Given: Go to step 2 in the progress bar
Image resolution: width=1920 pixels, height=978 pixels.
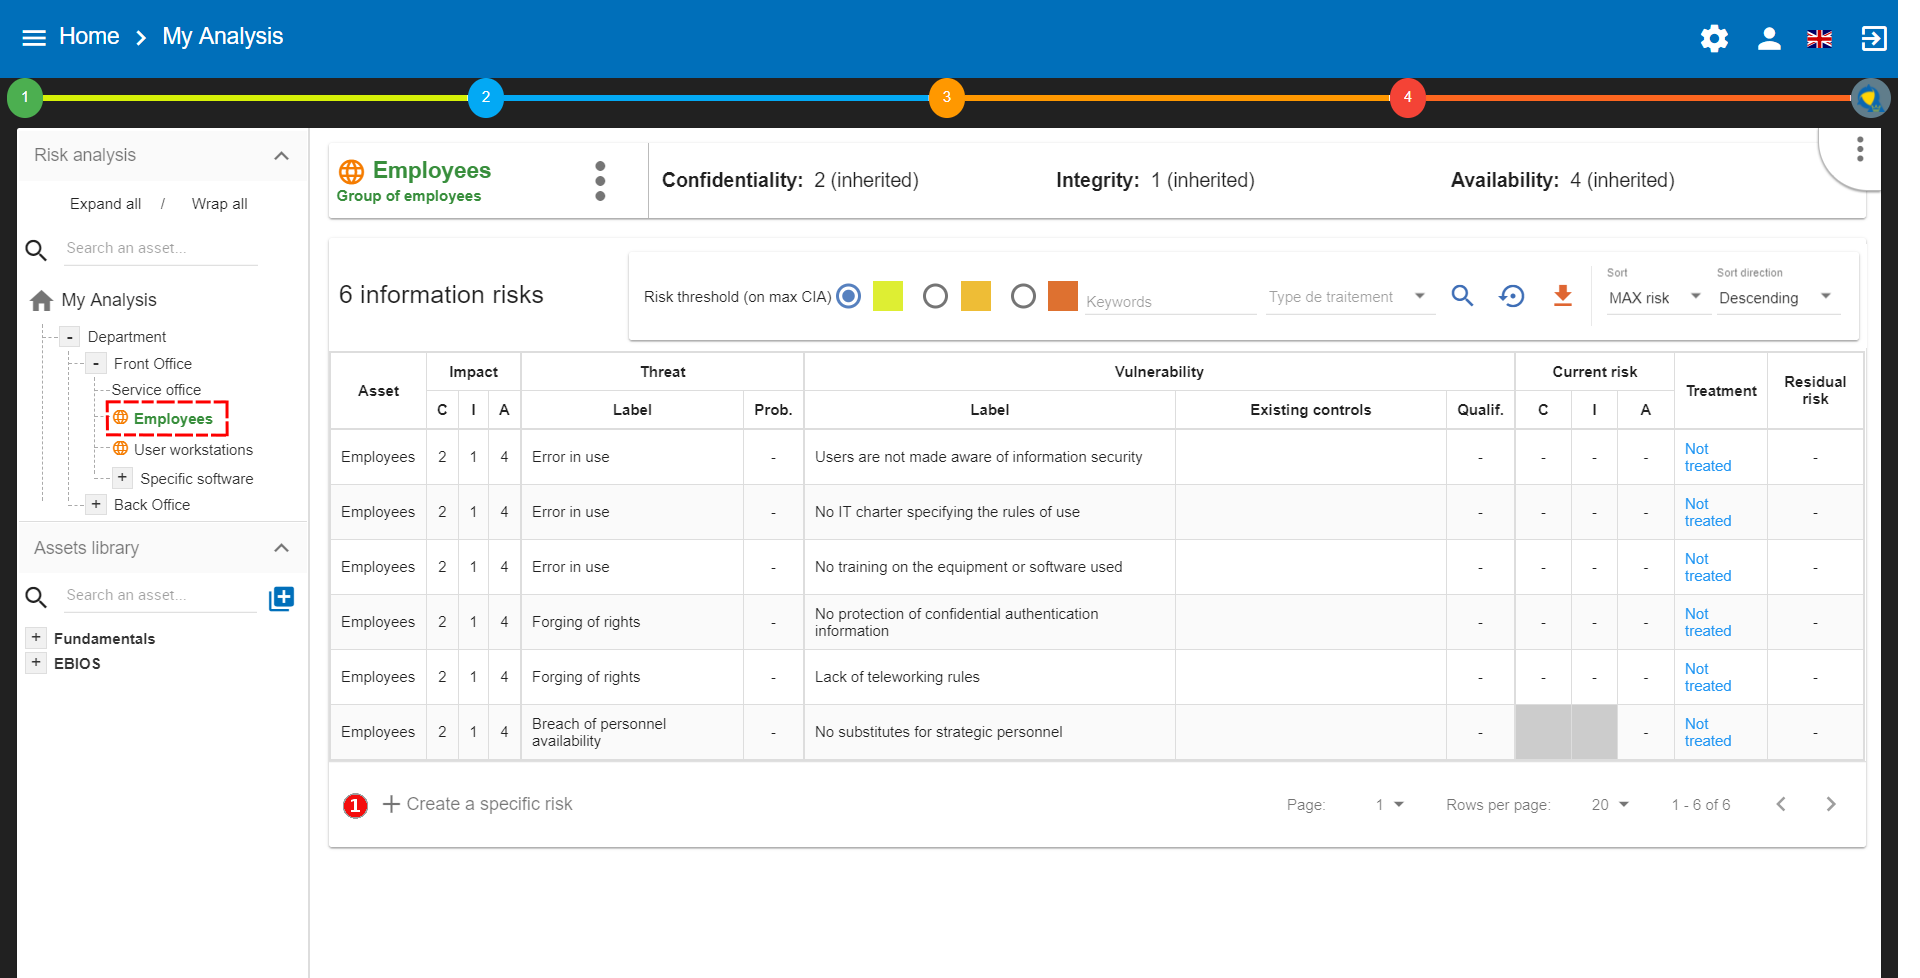Looking at the screenshot, I should coord(486,98).
